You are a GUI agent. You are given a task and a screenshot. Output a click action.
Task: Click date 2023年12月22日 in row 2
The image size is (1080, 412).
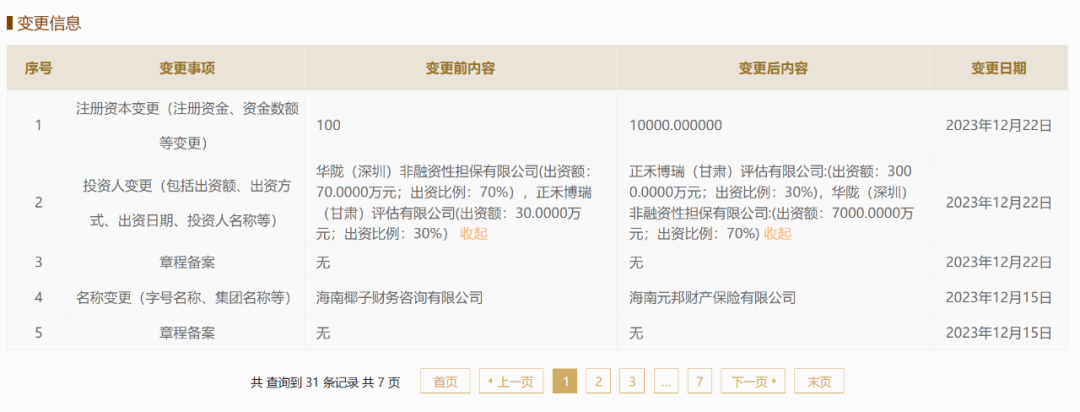pyautogui.click(x=999, y=203)
